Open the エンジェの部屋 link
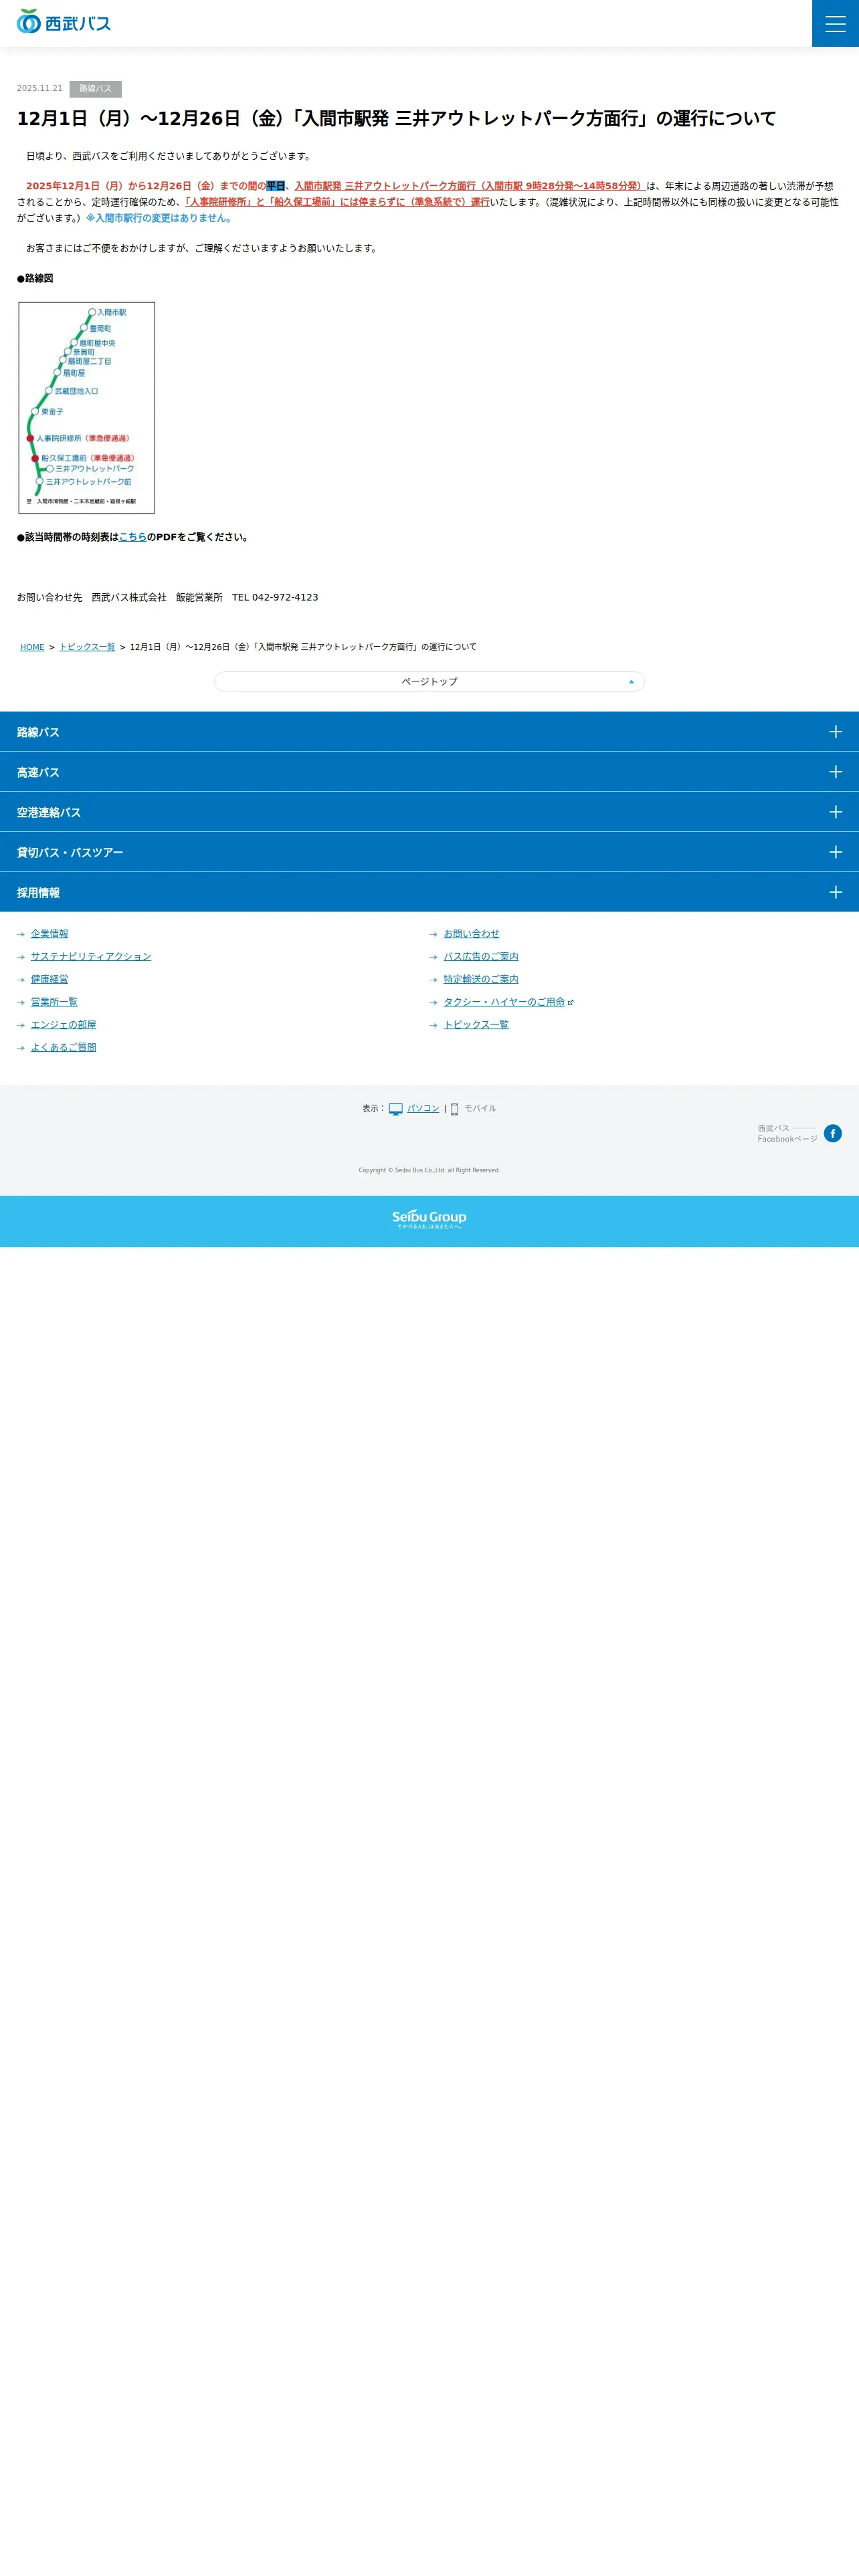Viewport: 859px width, 2576px height. click(64, 1025)
